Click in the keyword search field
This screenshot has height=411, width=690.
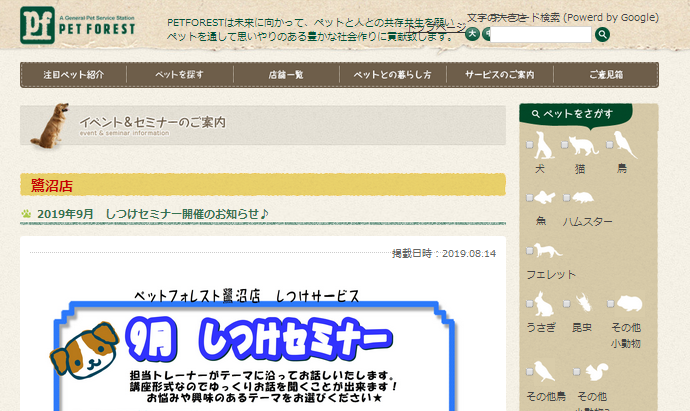tap(540, 34)
